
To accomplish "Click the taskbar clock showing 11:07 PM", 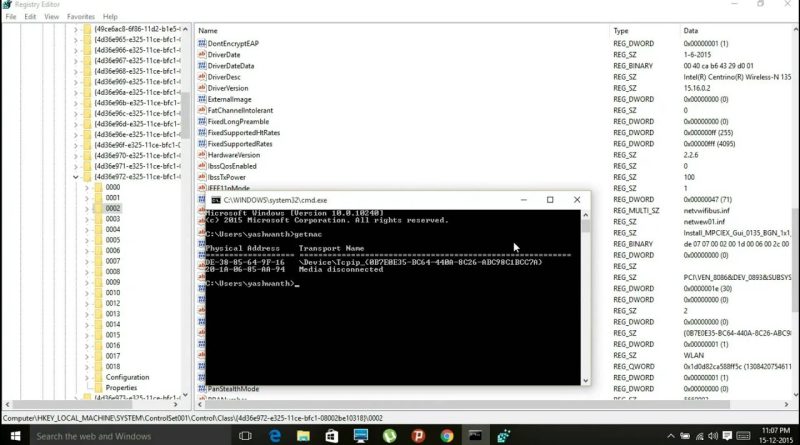I will [776, 435].
